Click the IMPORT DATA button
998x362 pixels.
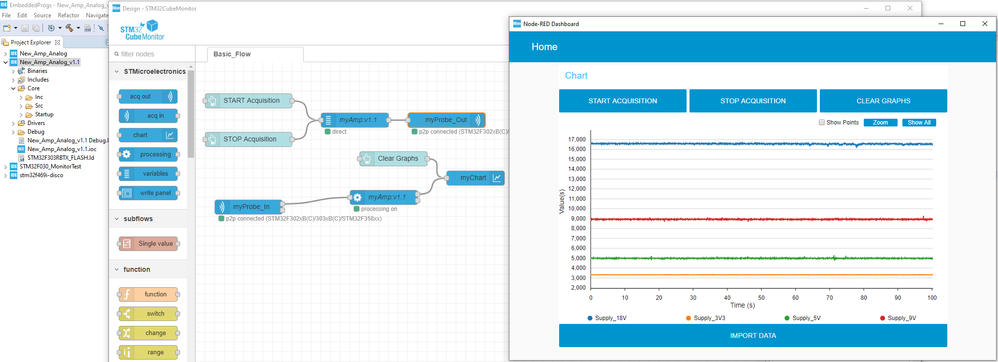click(x=753, y=335)
